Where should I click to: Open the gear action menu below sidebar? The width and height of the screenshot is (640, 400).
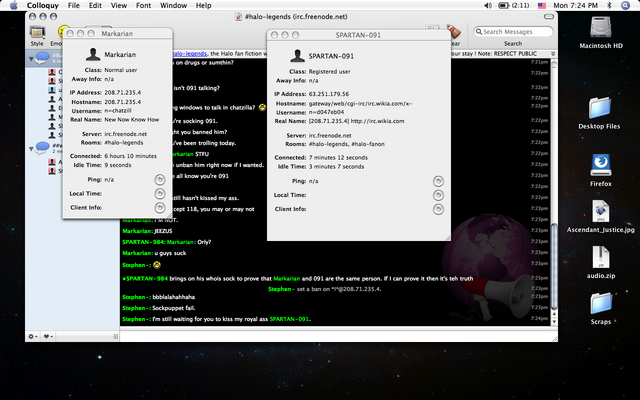(33, 336)
